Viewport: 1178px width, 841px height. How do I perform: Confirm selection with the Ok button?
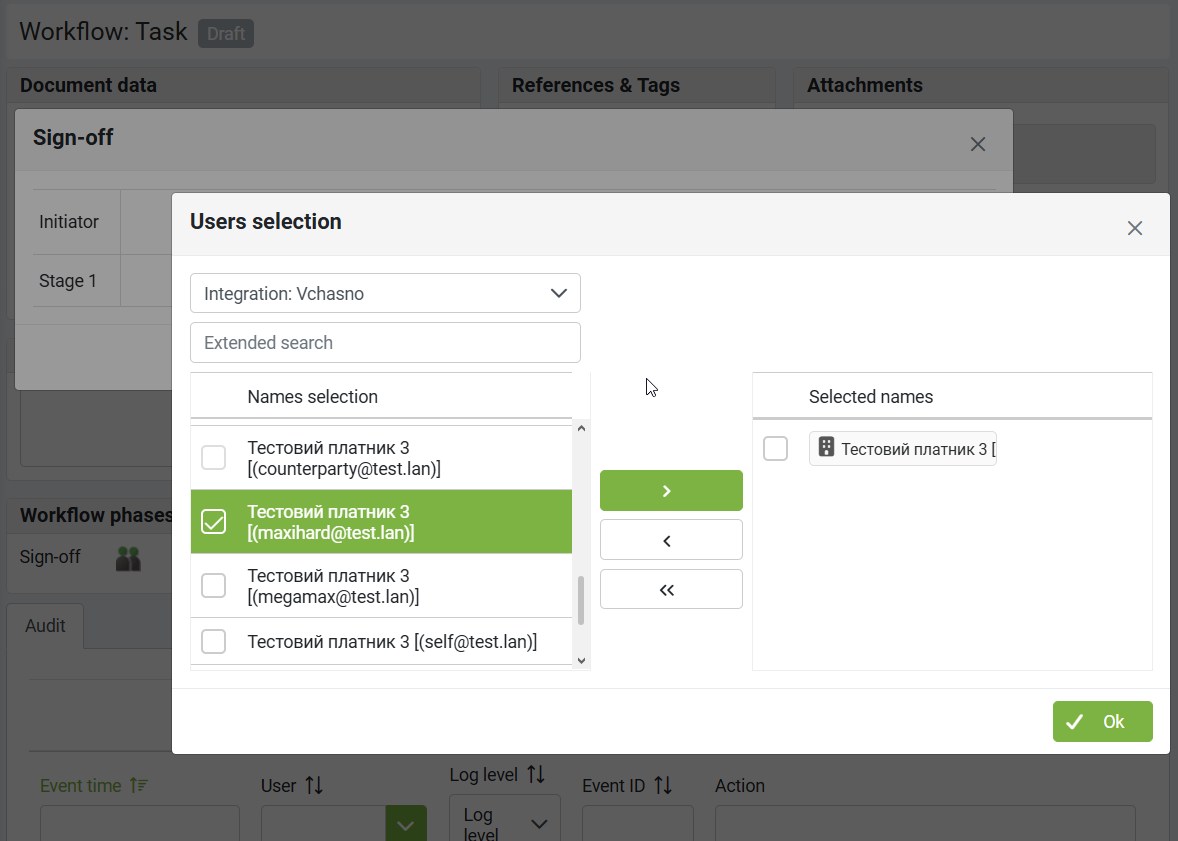tap(1102, 722)
